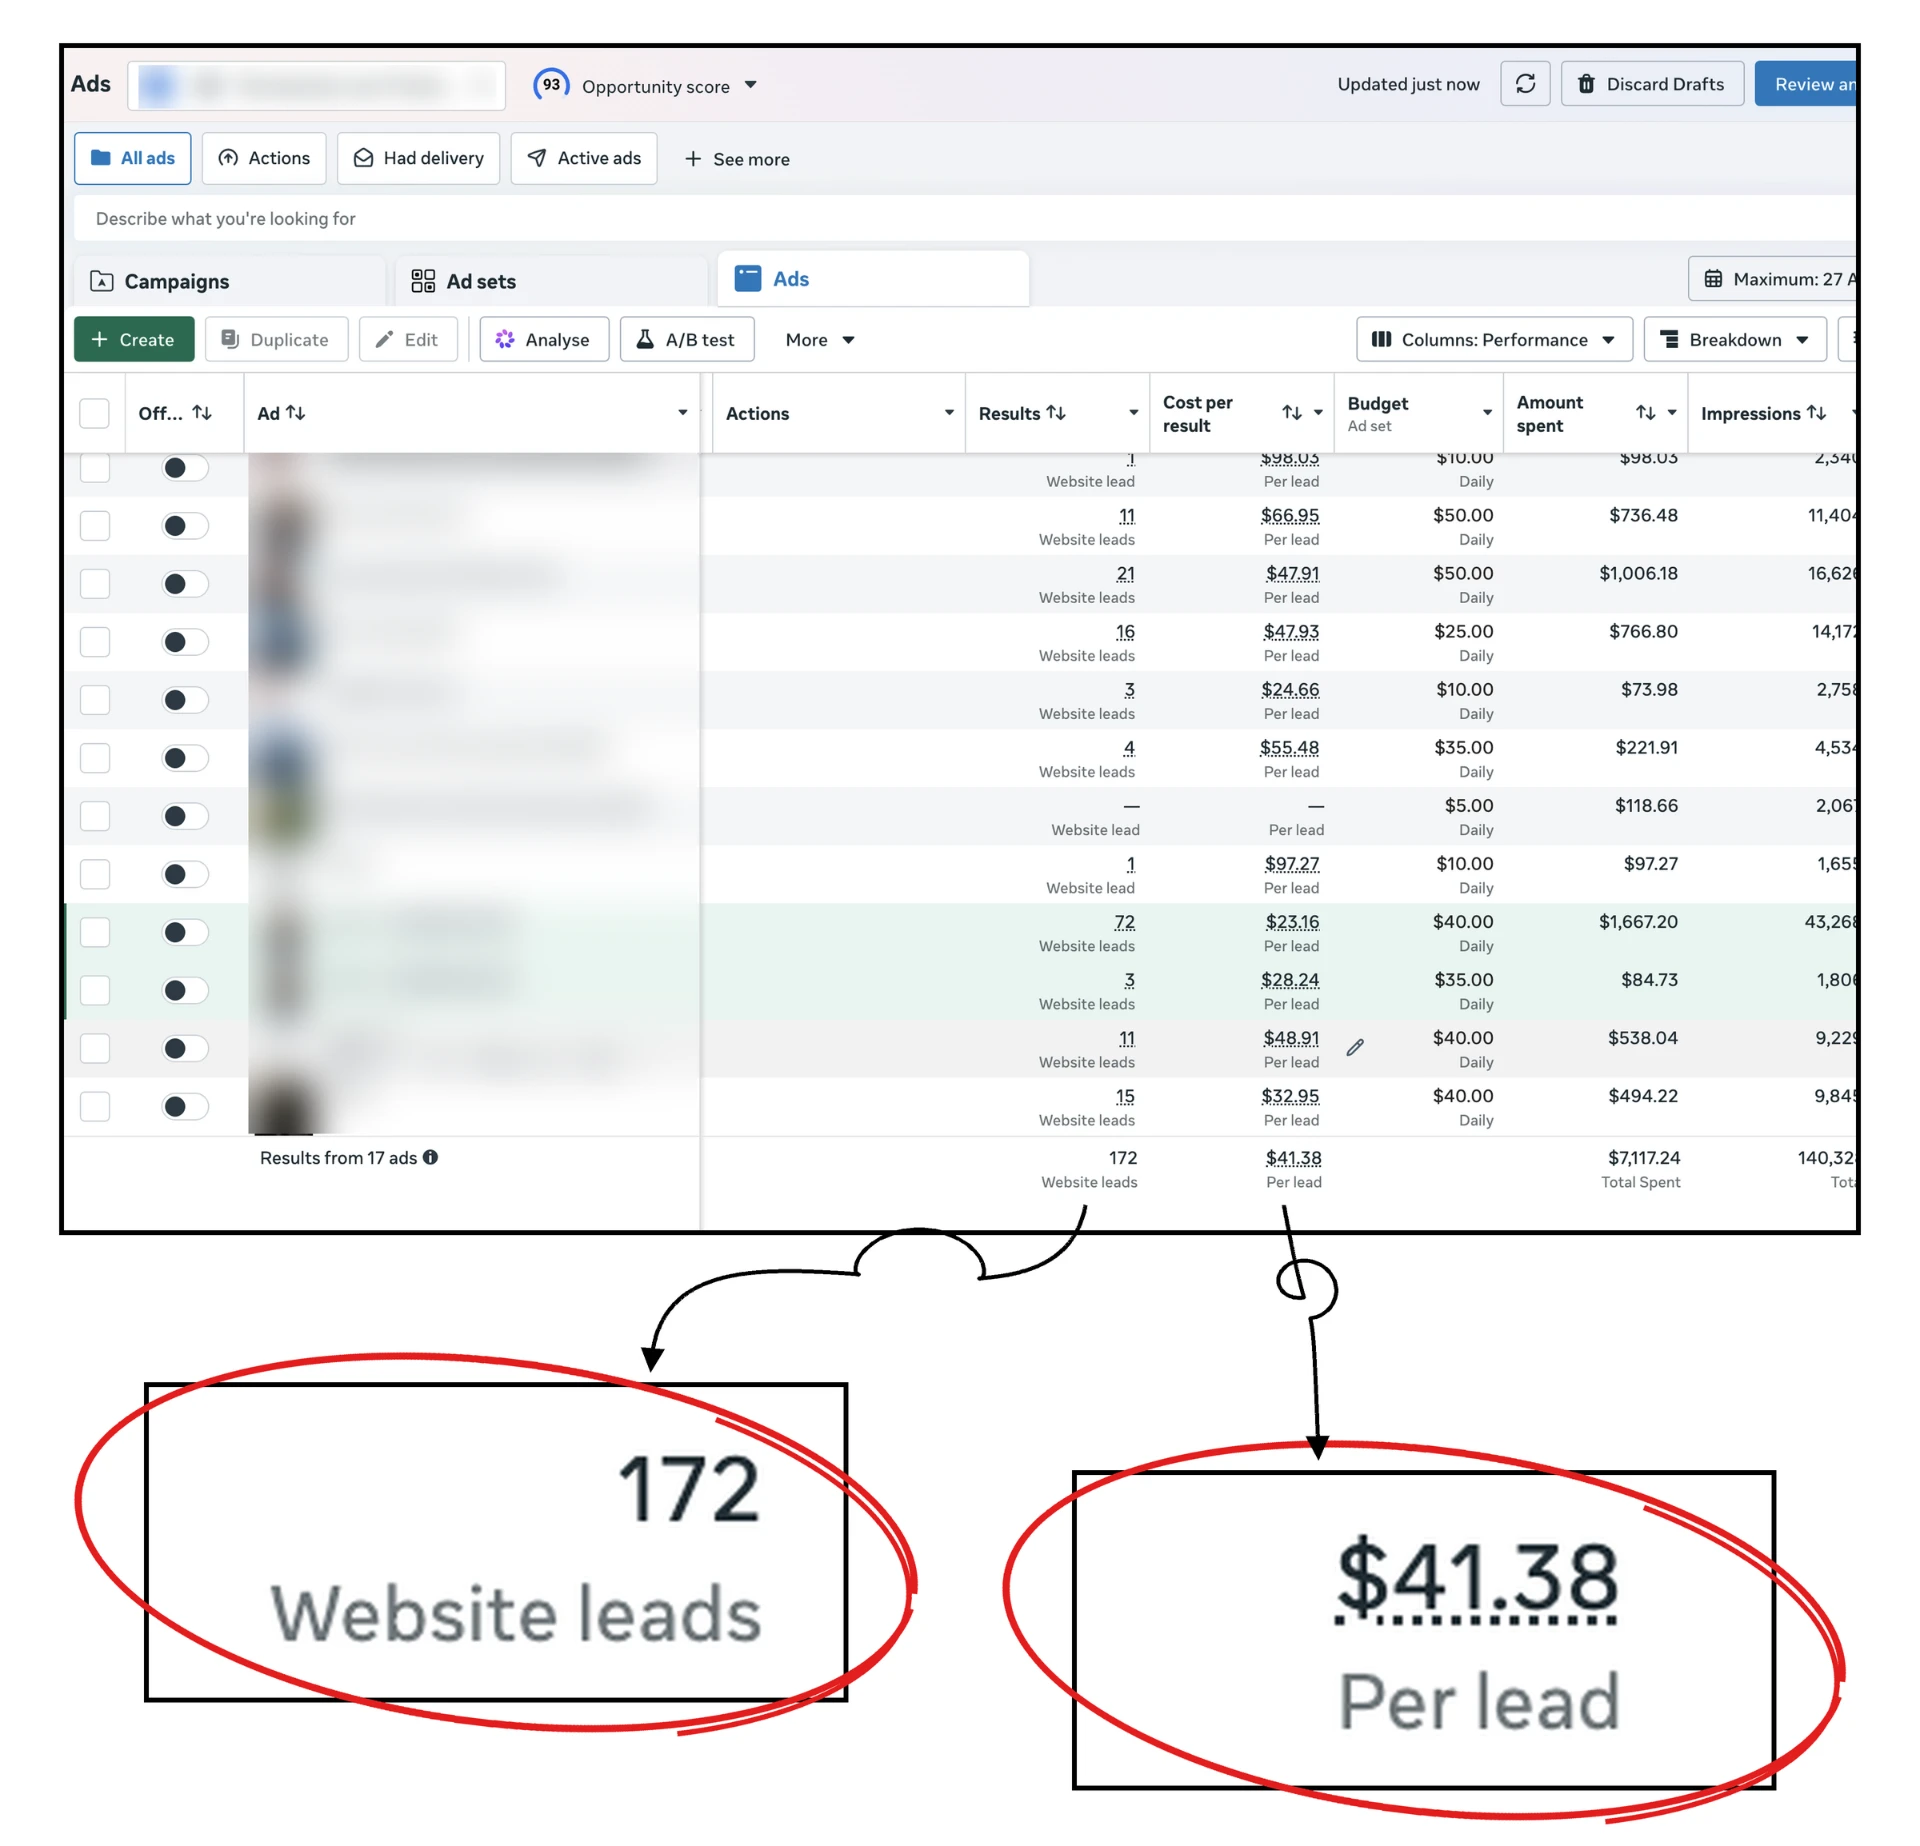Viewport: 1920px width, 1846px height.
Task: Click the blue Review button
Action: (1806, 84)
